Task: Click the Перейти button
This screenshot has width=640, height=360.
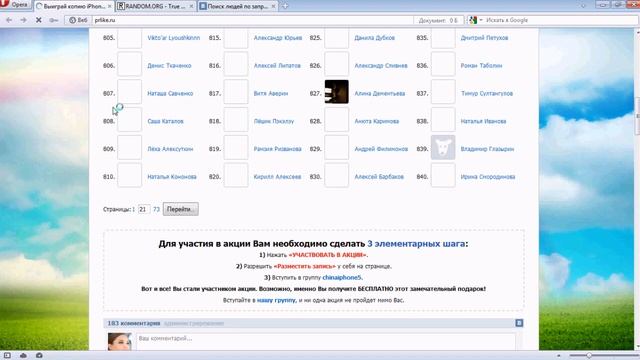Action: (180, 209)
